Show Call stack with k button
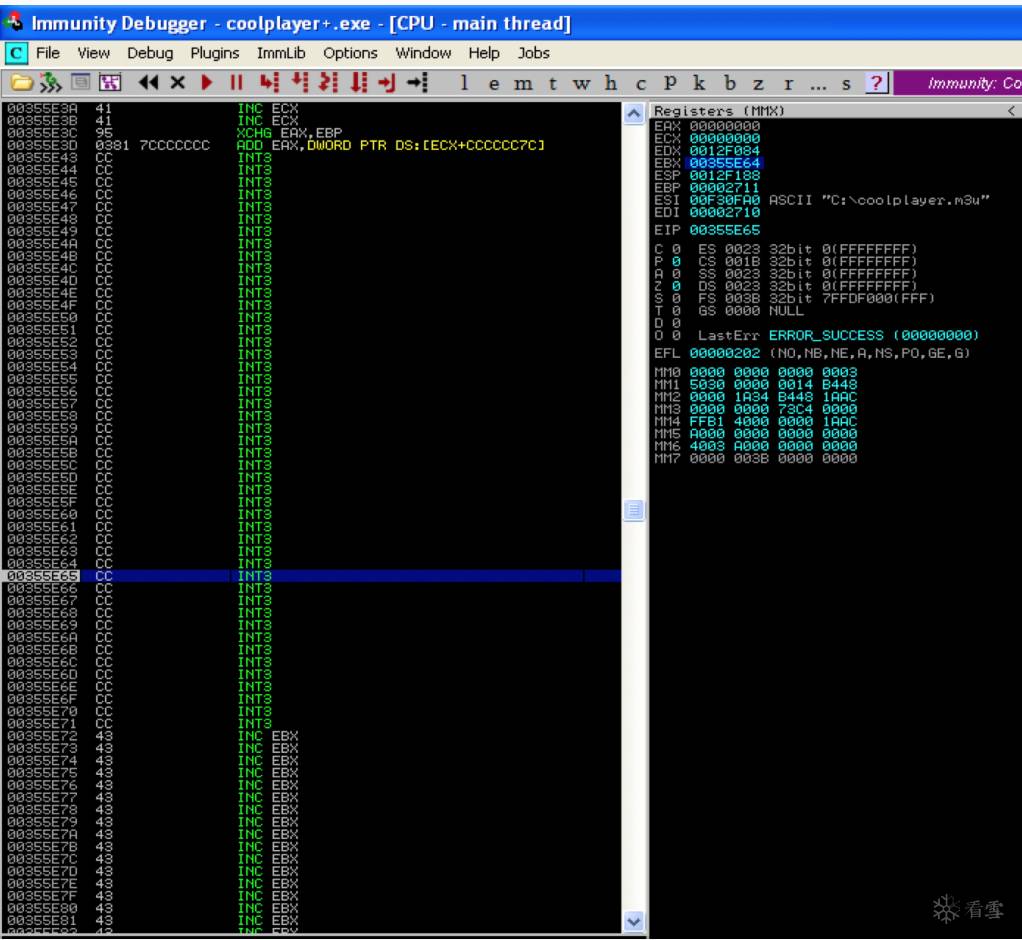This screenshot has width=1022, height=940. click(699, 83)
